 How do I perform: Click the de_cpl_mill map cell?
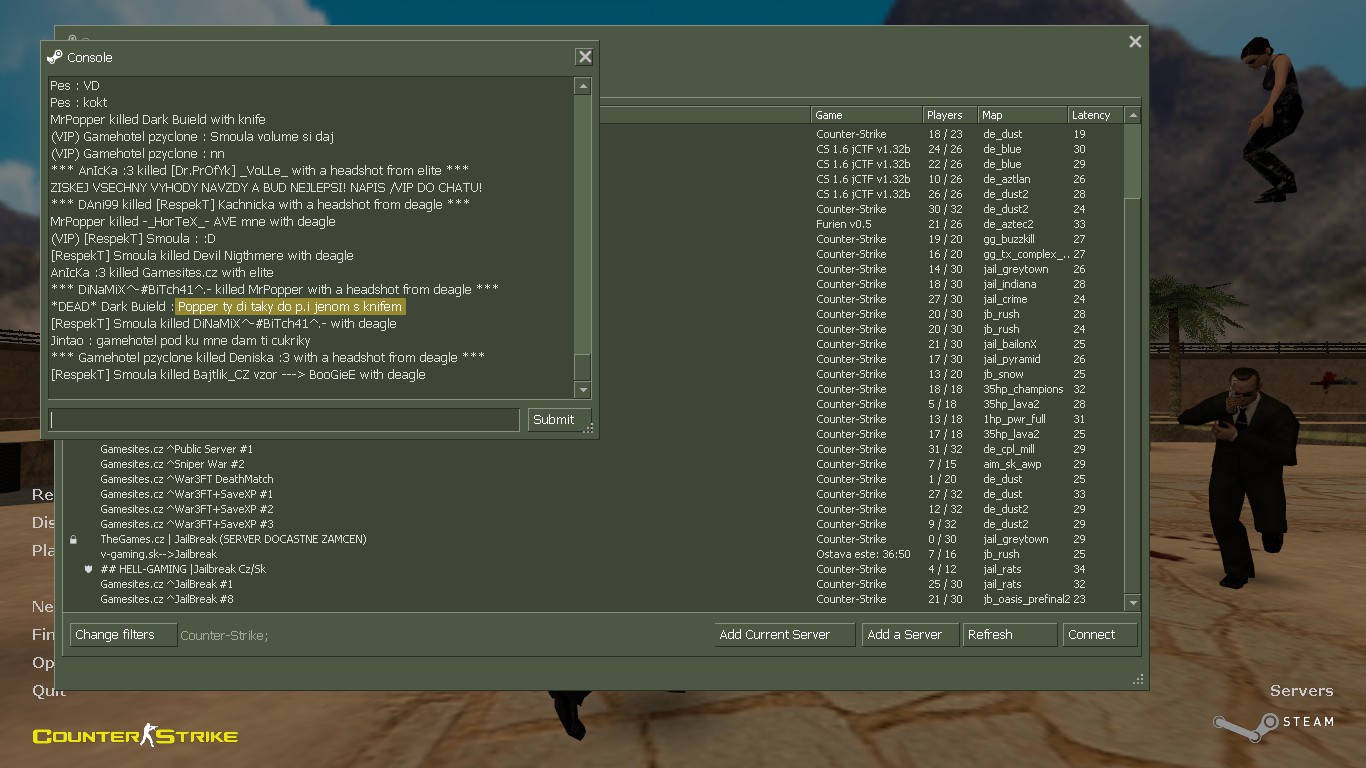(1009, 450)
